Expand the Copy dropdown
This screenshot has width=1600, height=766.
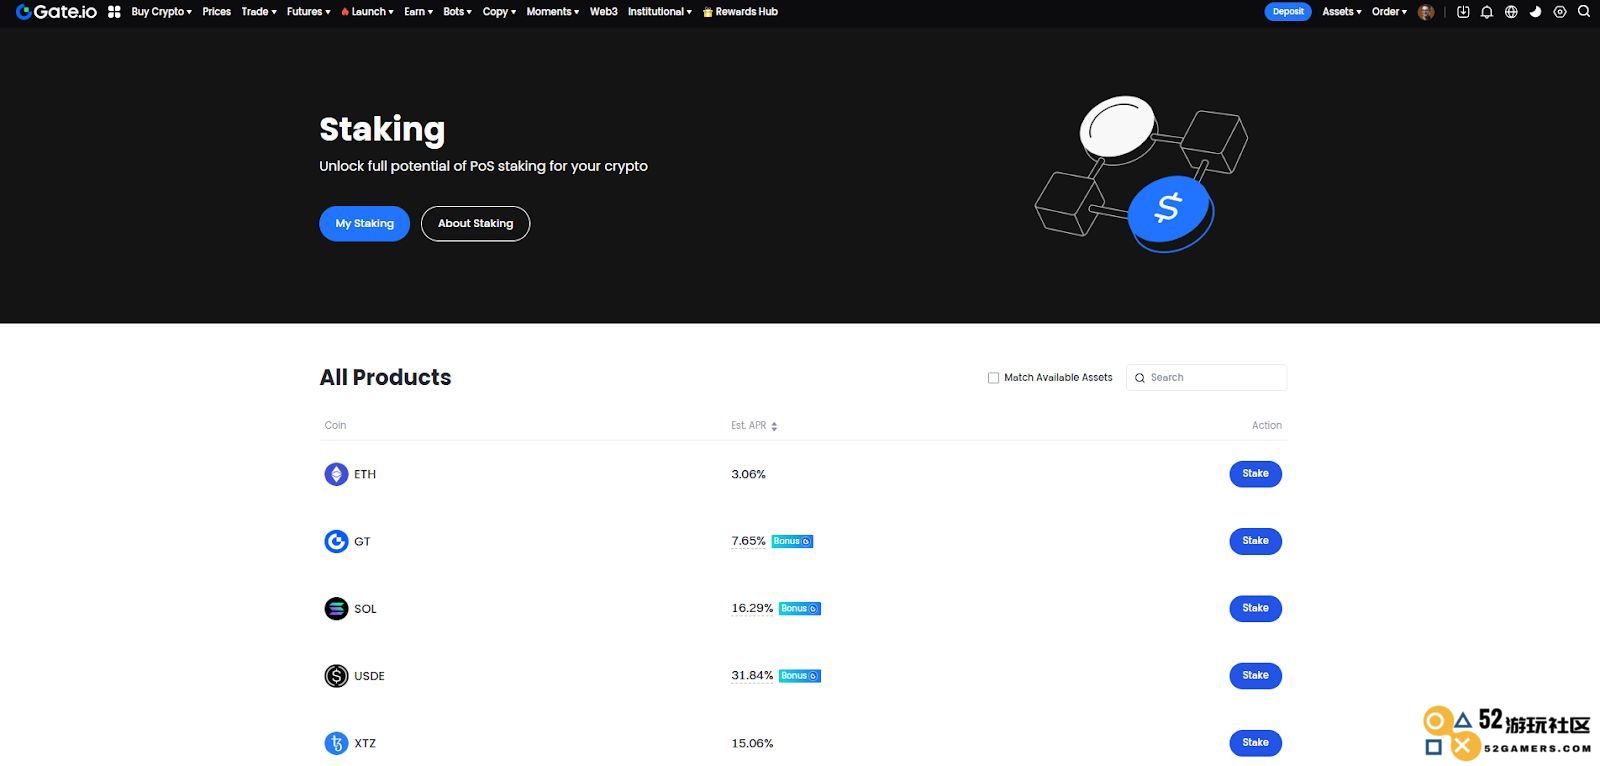[499, 12]
